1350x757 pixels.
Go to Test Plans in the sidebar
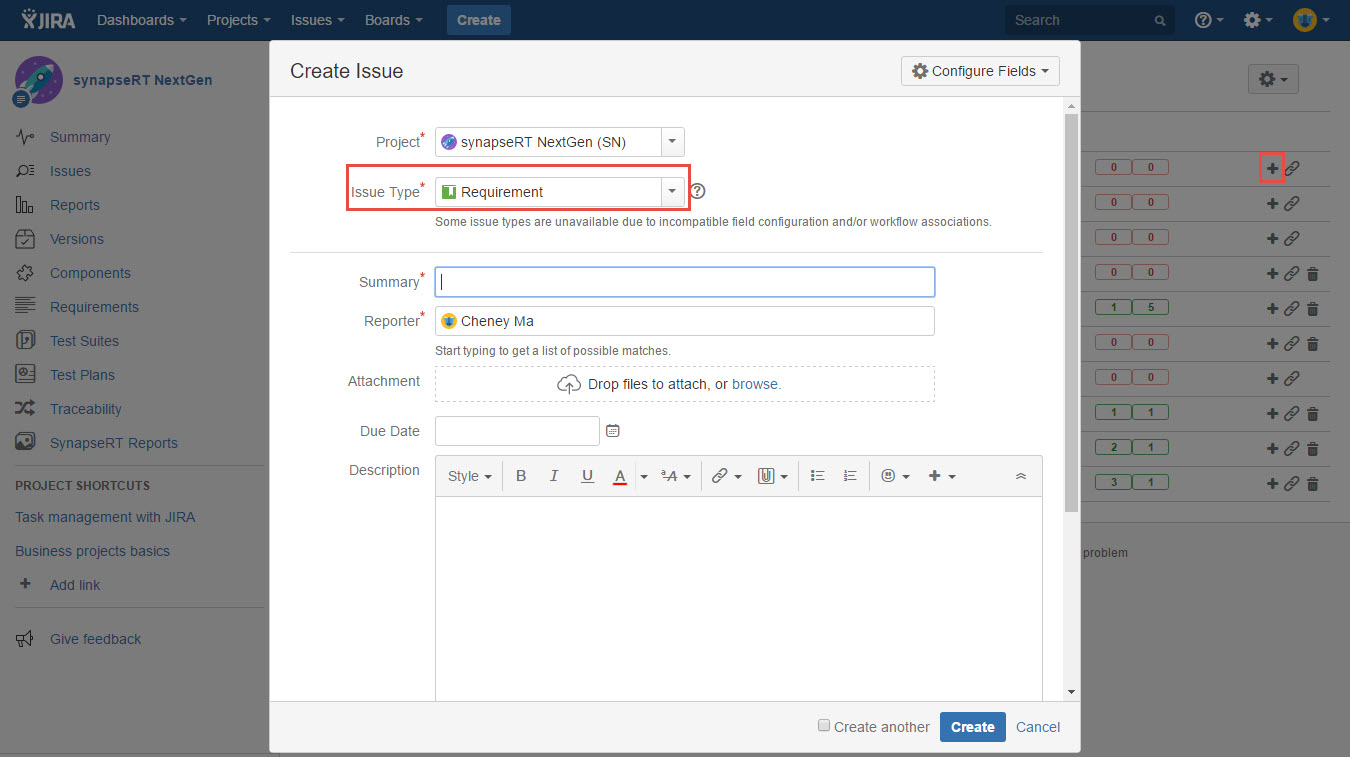[82, 375]
